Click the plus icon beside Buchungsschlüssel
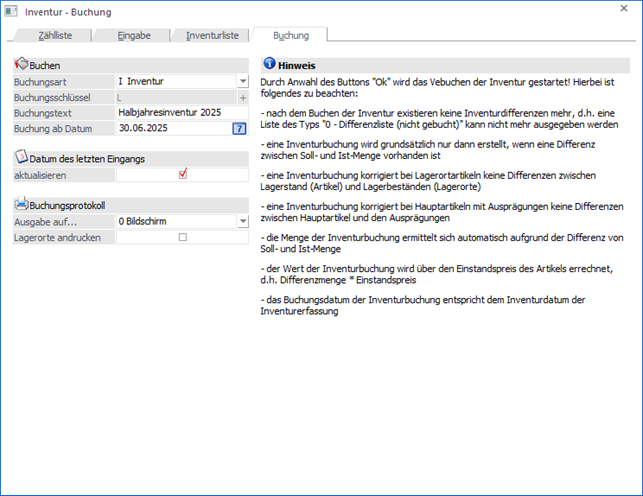 (242, 98)
